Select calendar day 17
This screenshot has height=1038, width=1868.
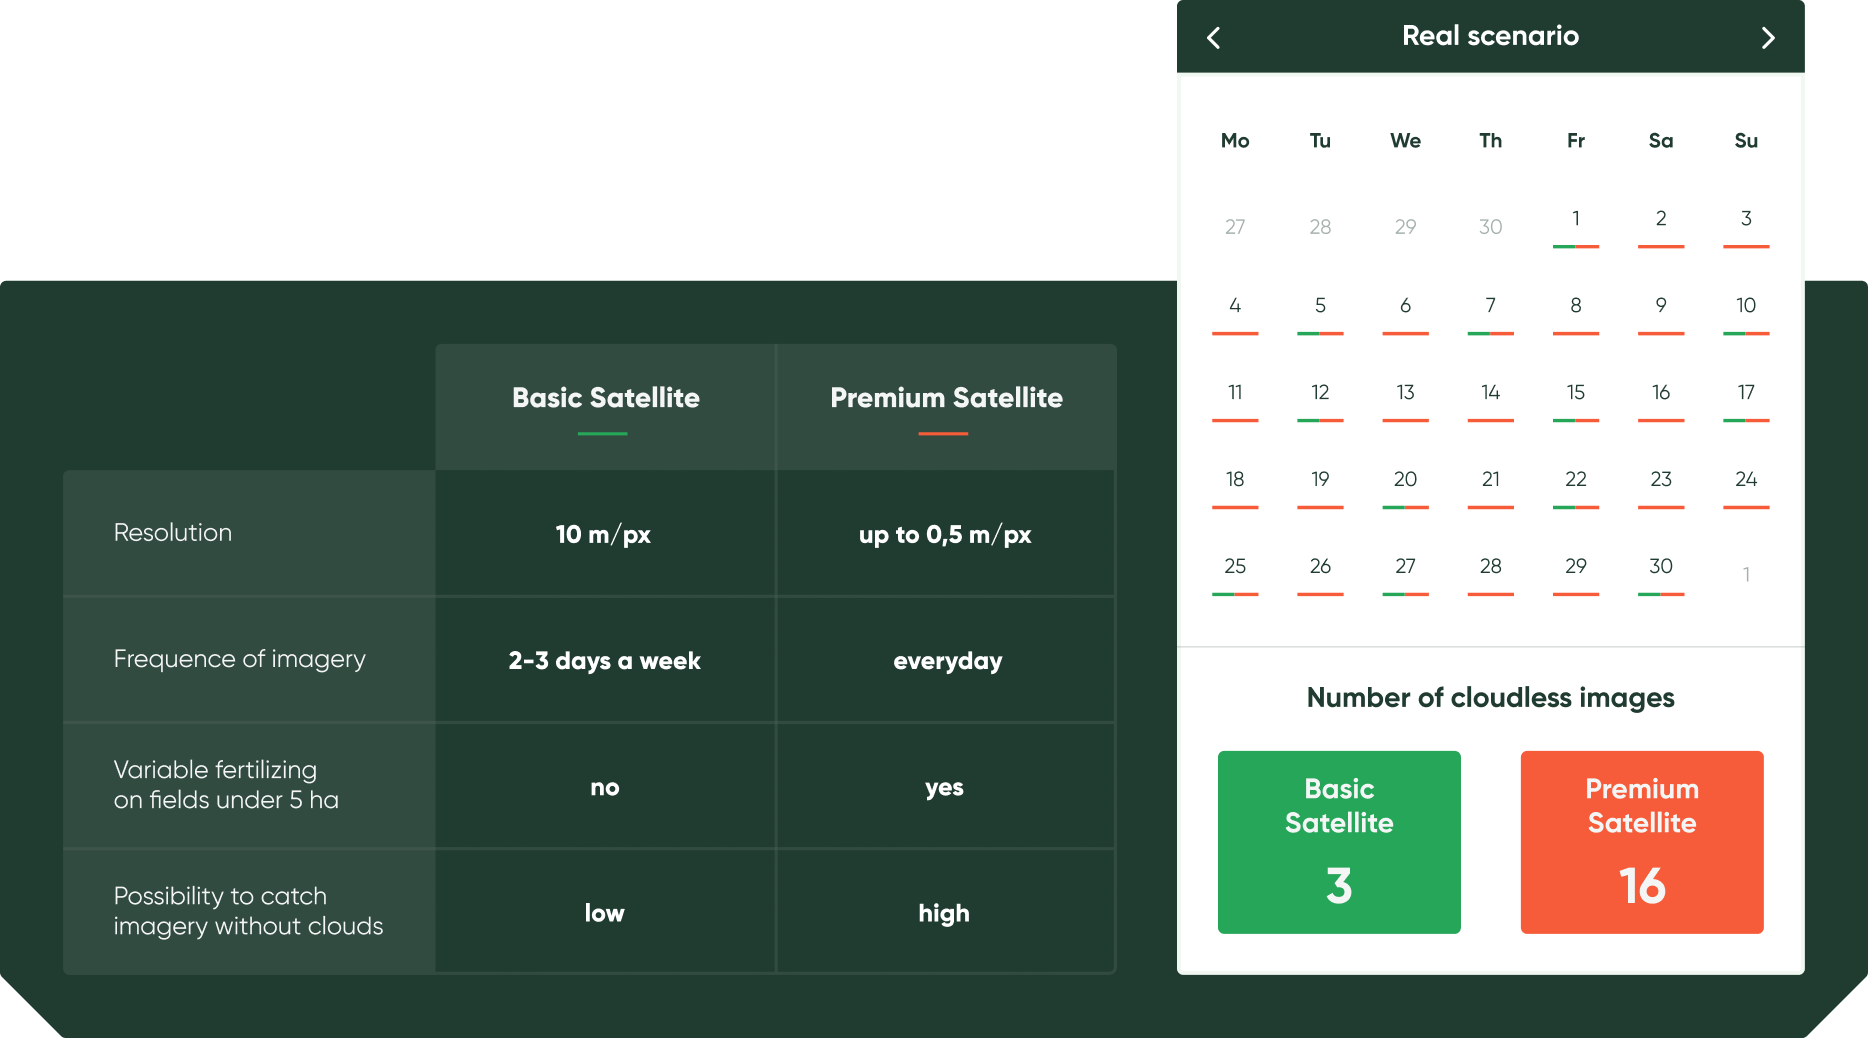click(1746, 400)
